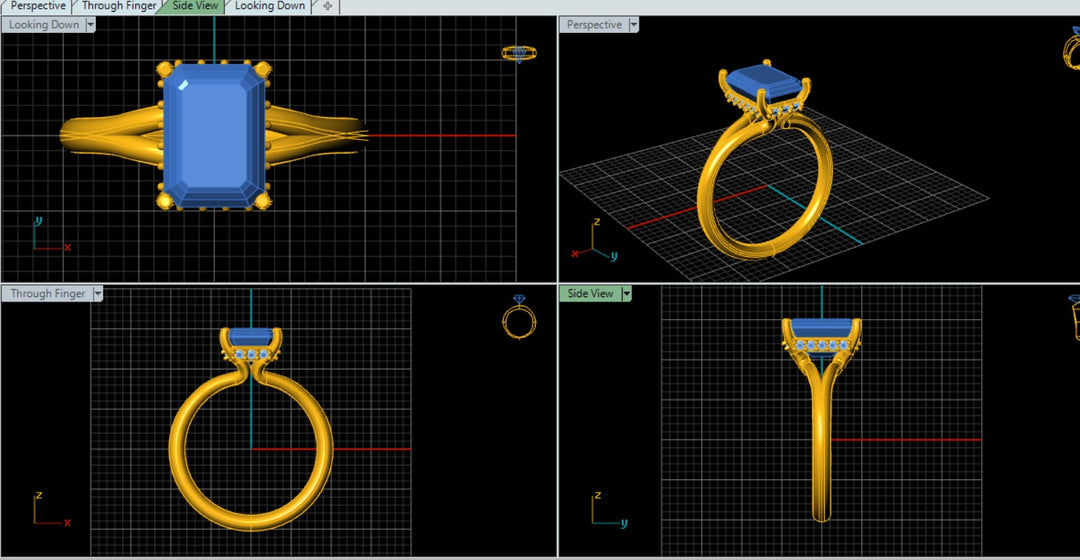The width and height of the screenshot is (1080, 560).
Task: Switch to the Perspective tab
Action: click(37, 6)
